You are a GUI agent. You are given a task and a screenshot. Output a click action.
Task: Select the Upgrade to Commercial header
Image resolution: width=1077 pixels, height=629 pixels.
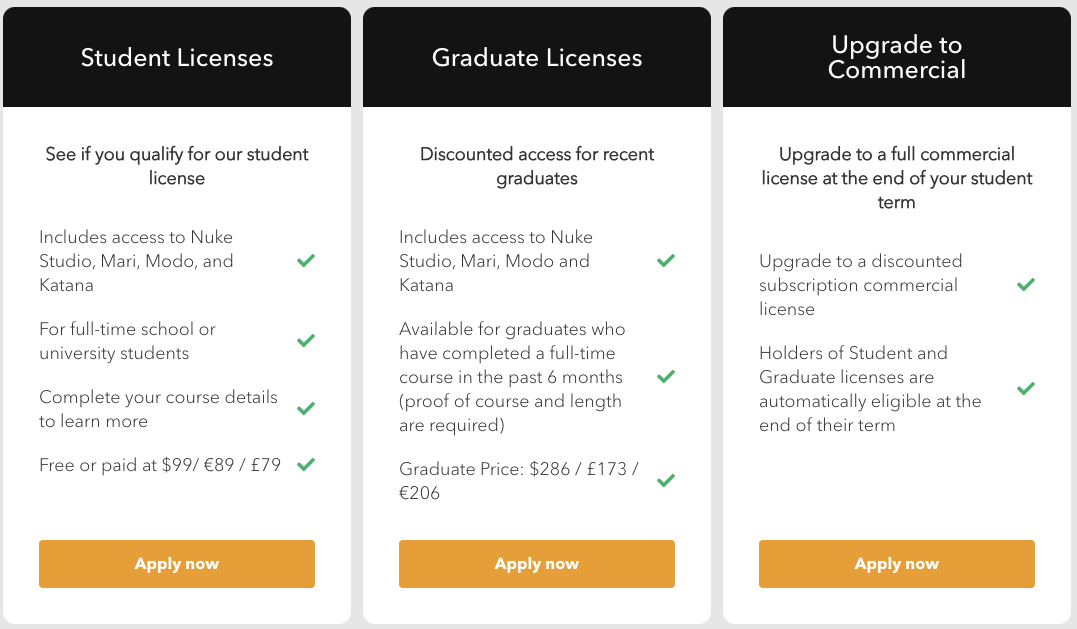click(896, 57)
